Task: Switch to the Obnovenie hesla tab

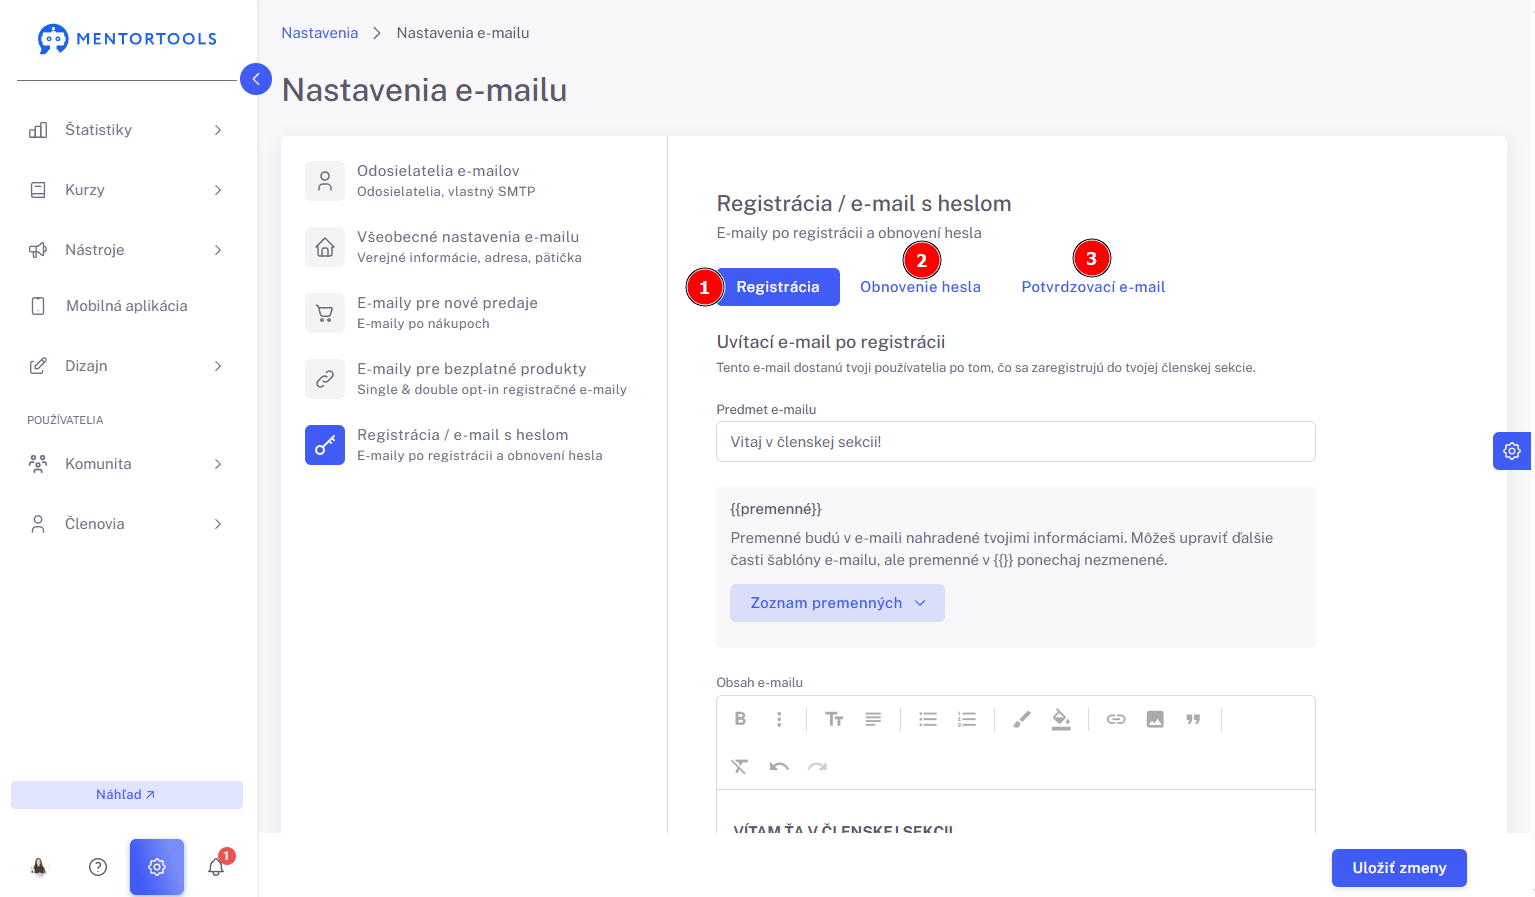Action: [x=920, y=287]
